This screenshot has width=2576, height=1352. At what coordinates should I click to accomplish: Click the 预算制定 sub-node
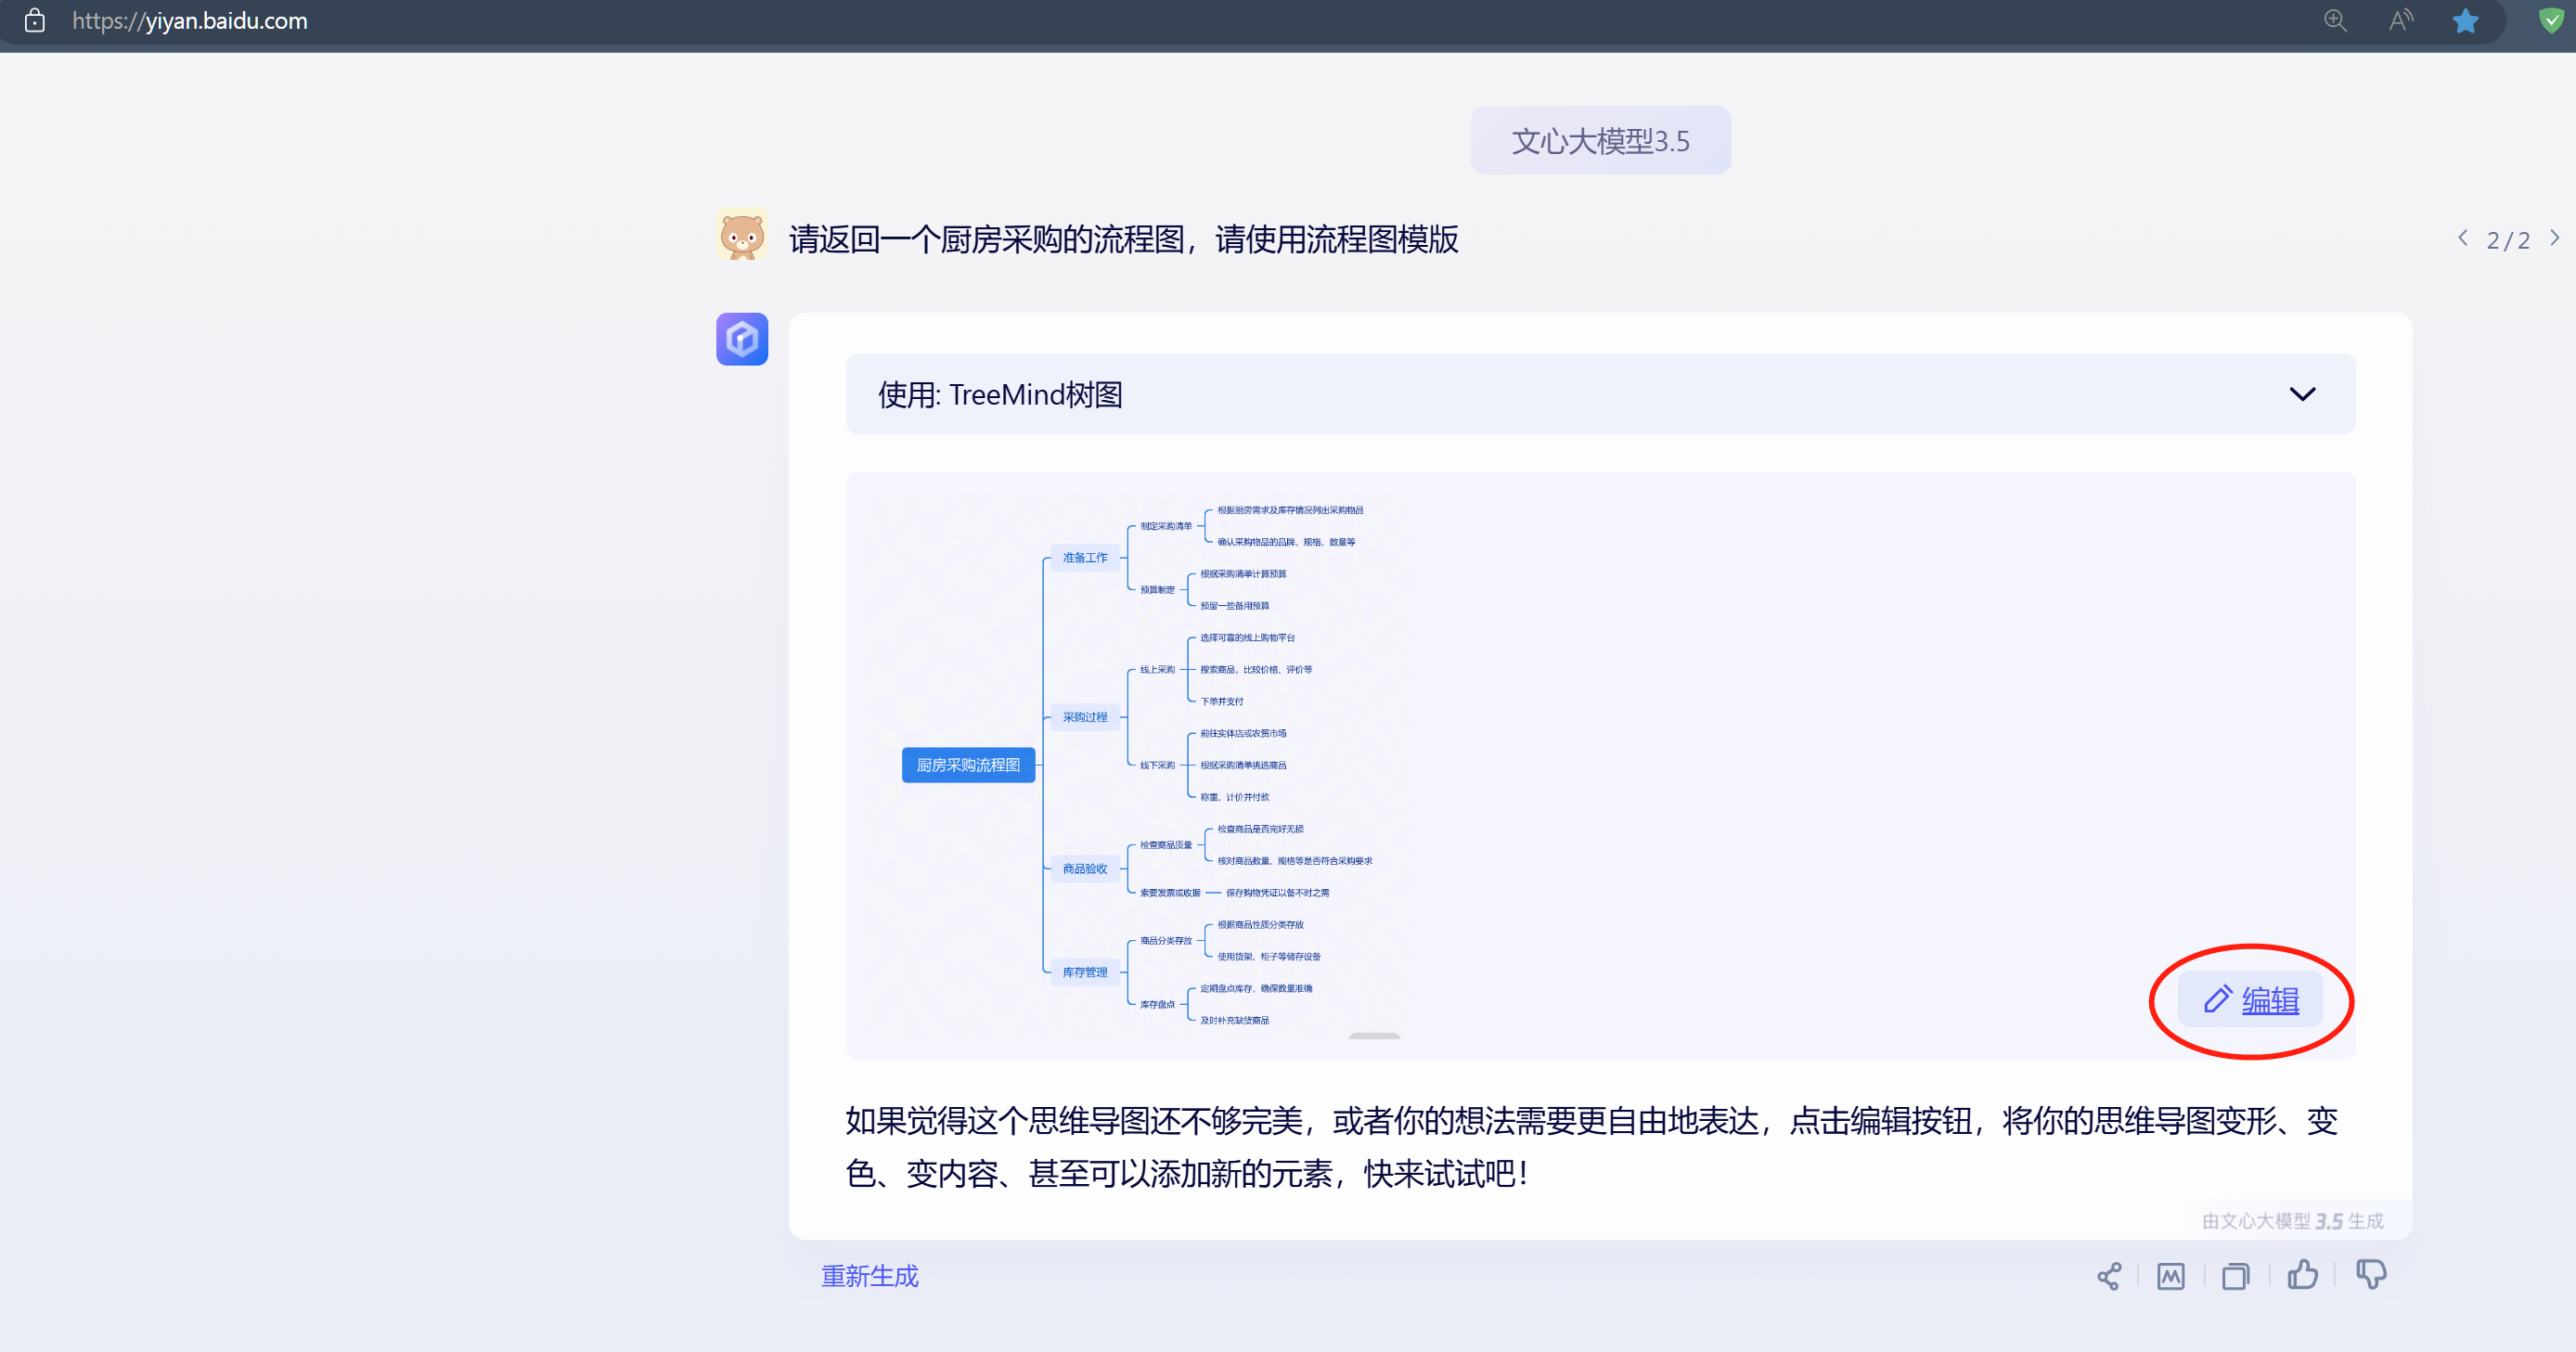(x=1158, y=590)
